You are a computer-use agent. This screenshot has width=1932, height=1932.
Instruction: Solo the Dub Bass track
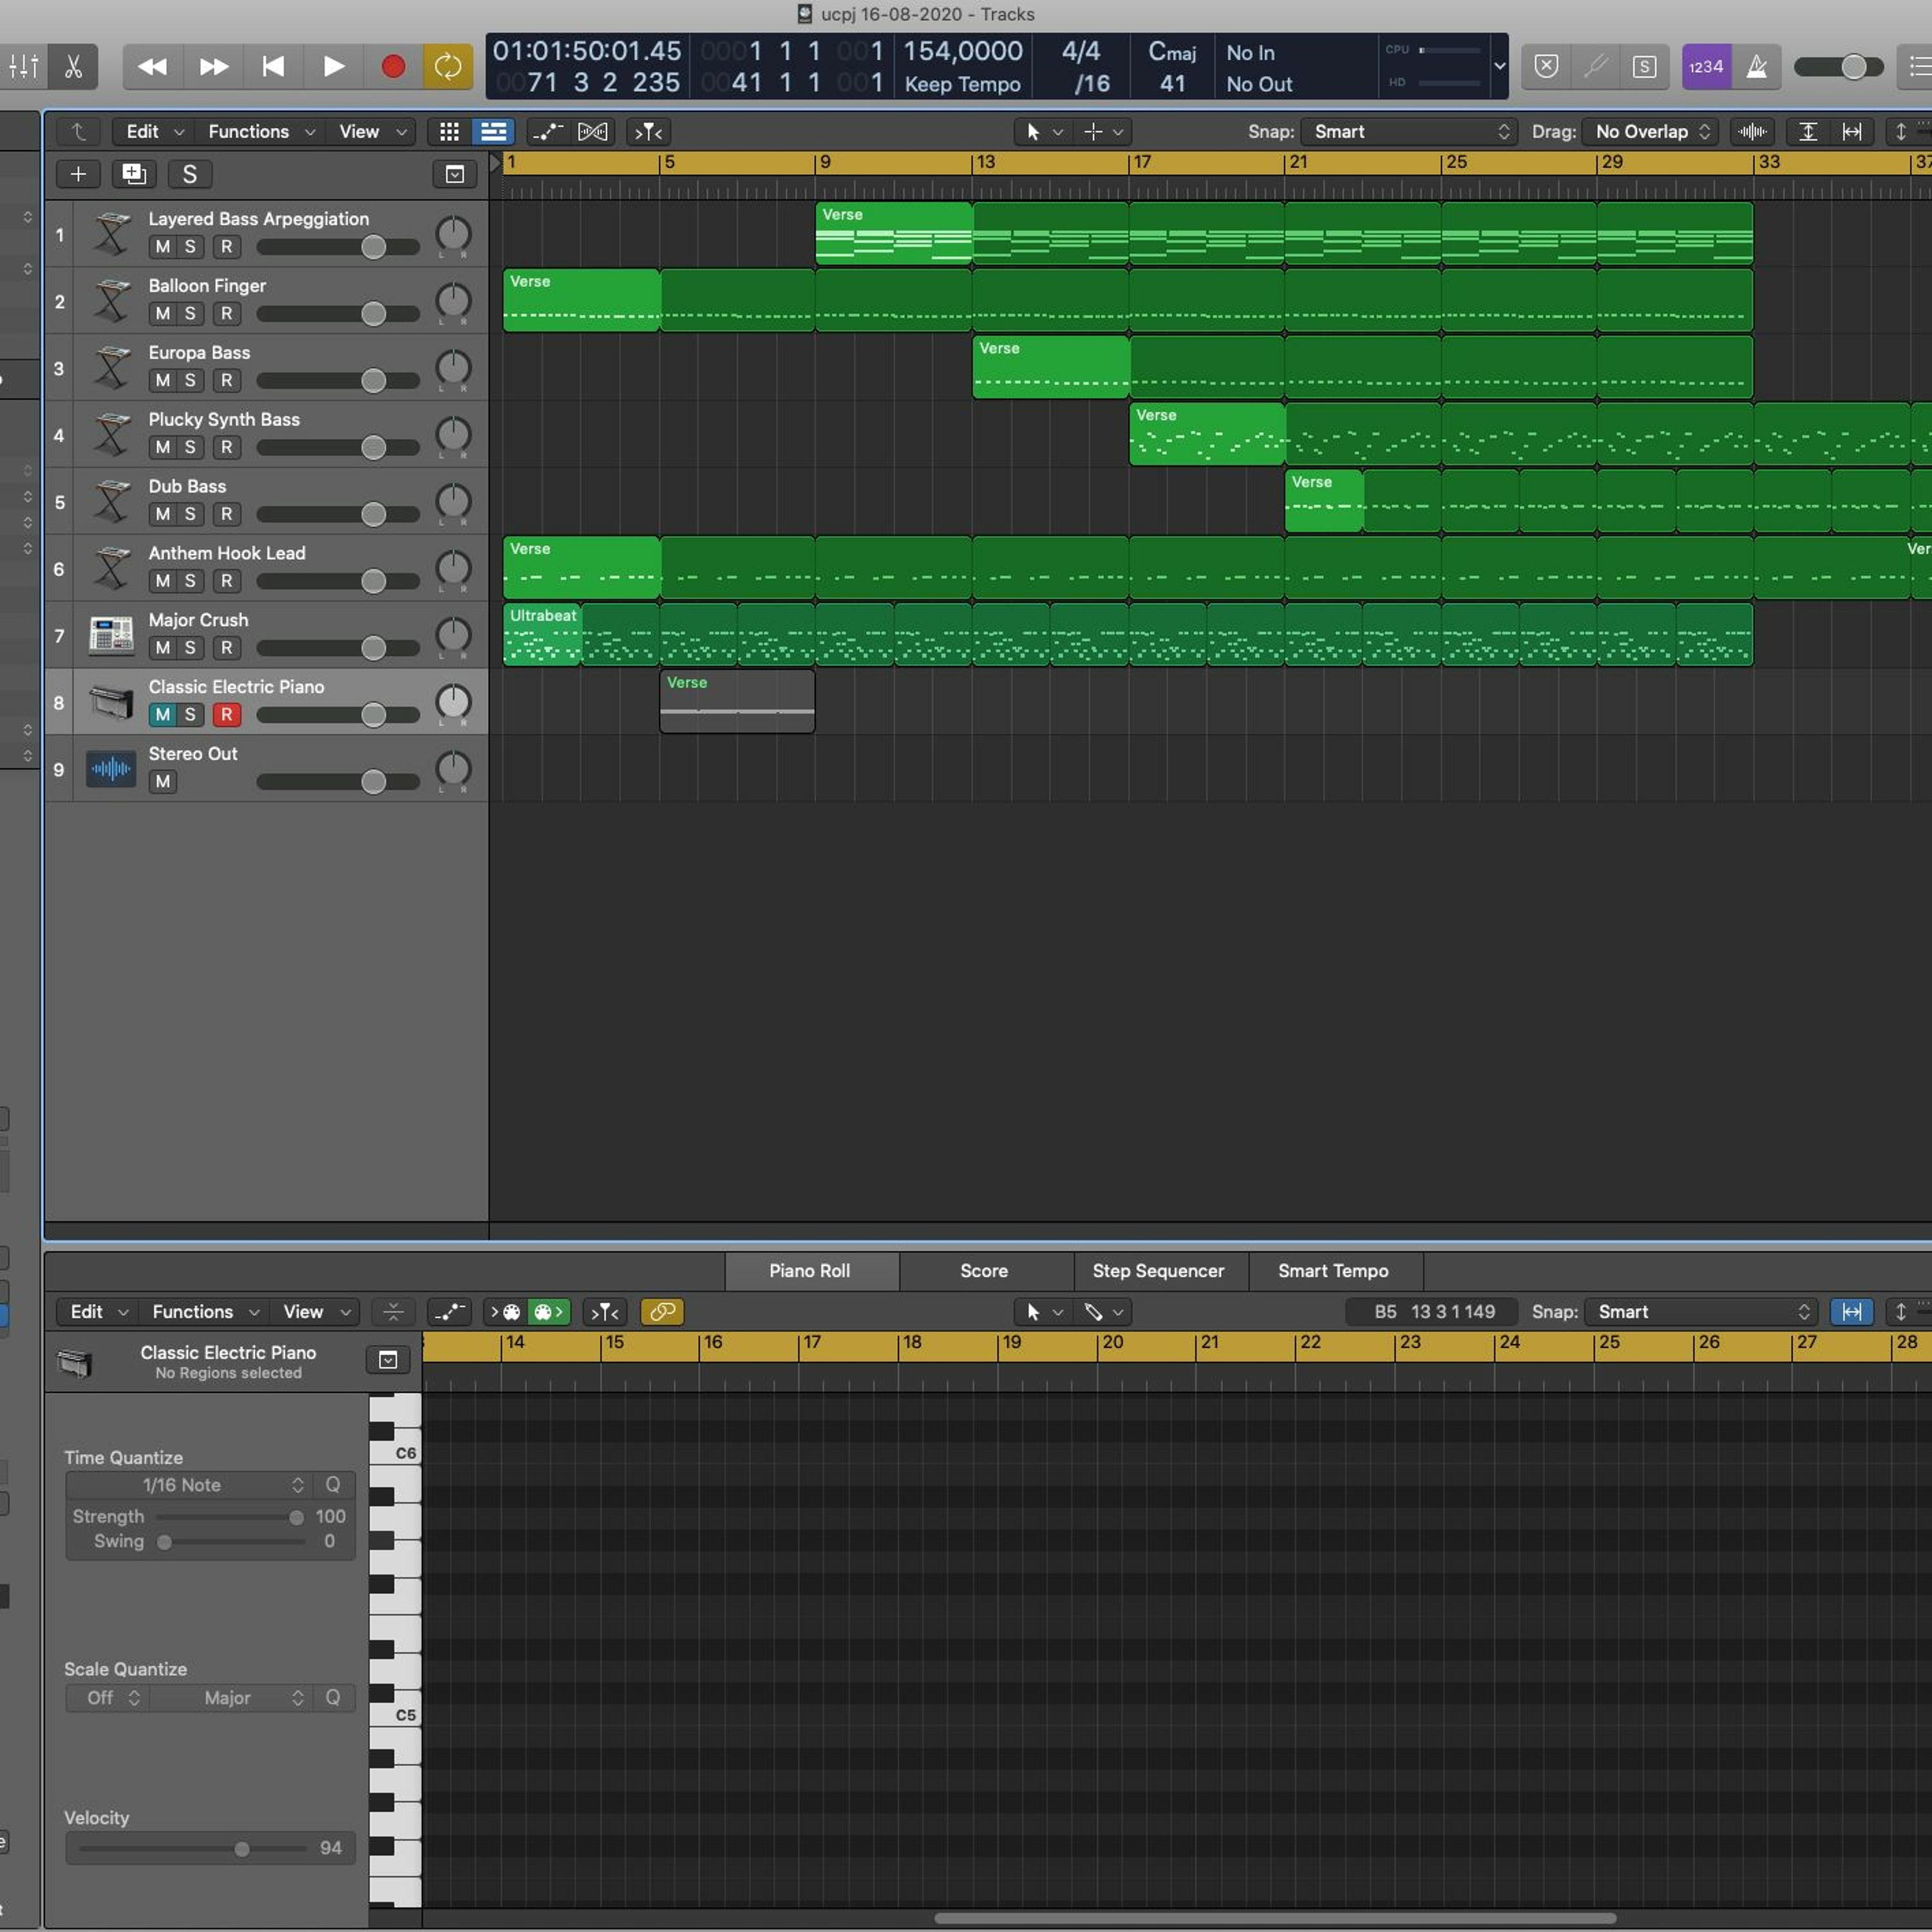coord(190,514)
